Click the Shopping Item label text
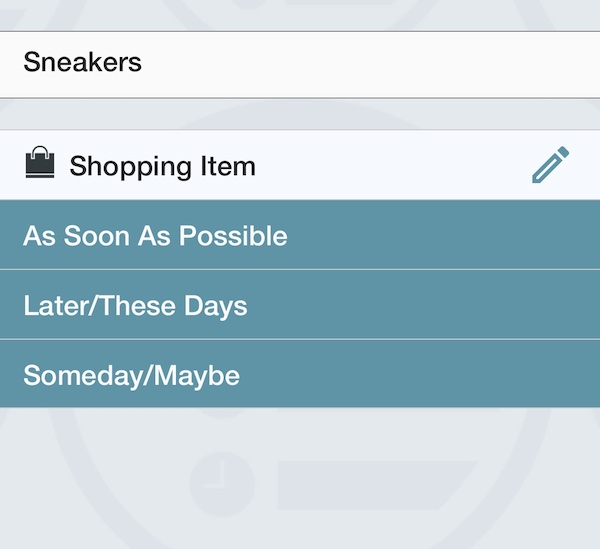 (x=162, y=166)
